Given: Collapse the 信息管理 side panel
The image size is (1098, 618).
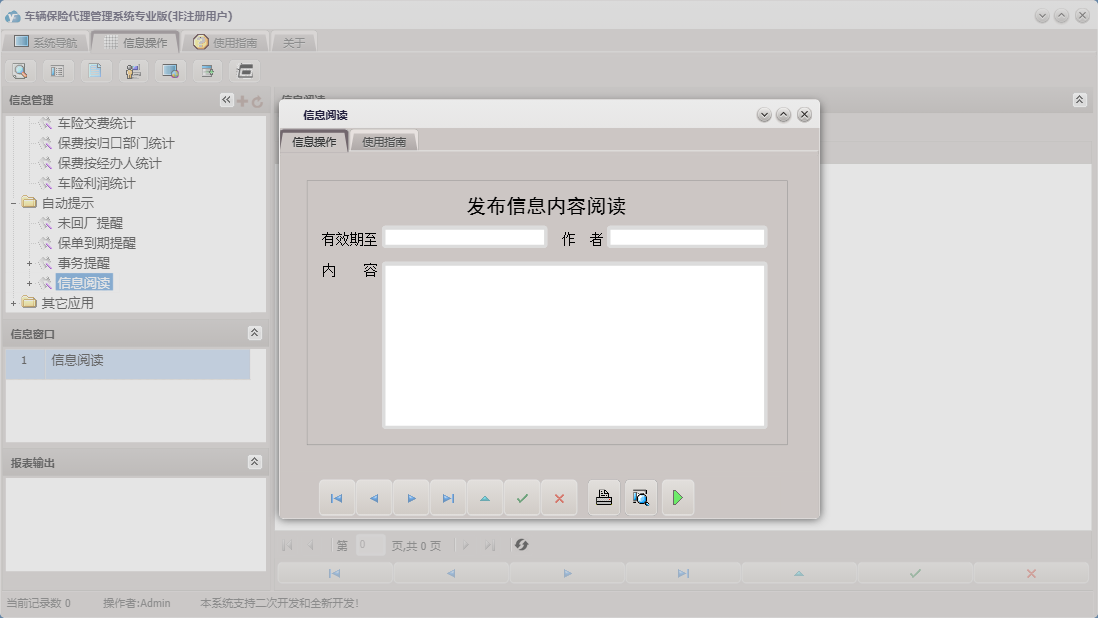Looking at the screenshot, I should (x=226, y=100).
